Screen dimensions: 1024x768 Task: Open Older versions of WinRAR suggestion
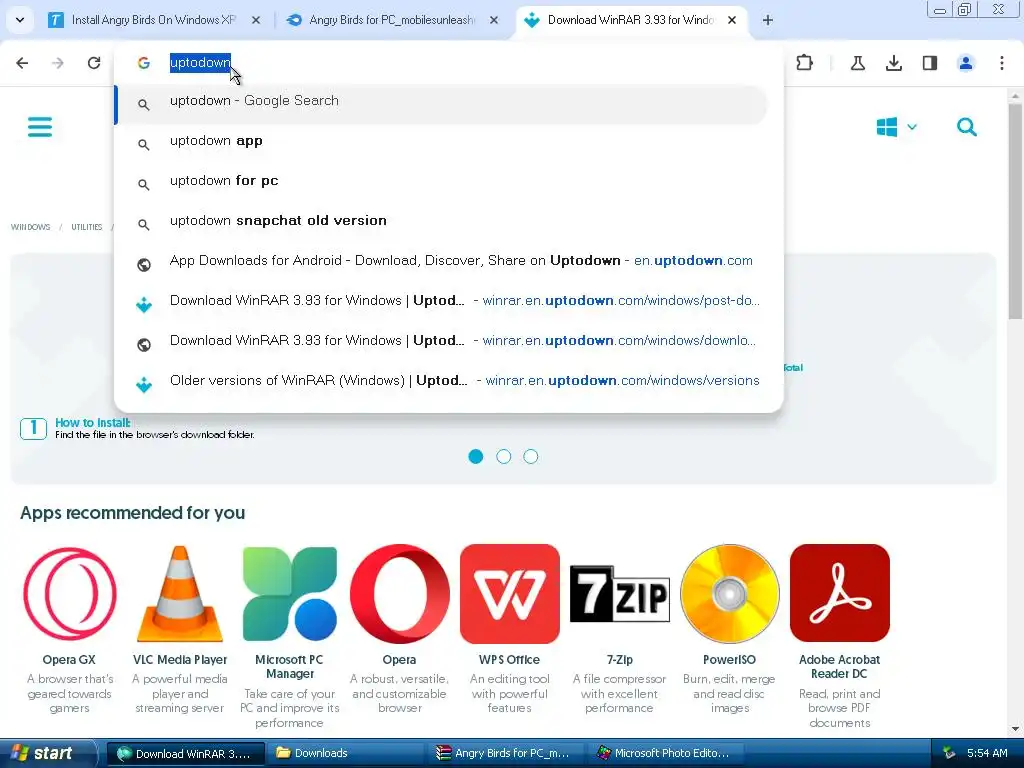[441, 381]
